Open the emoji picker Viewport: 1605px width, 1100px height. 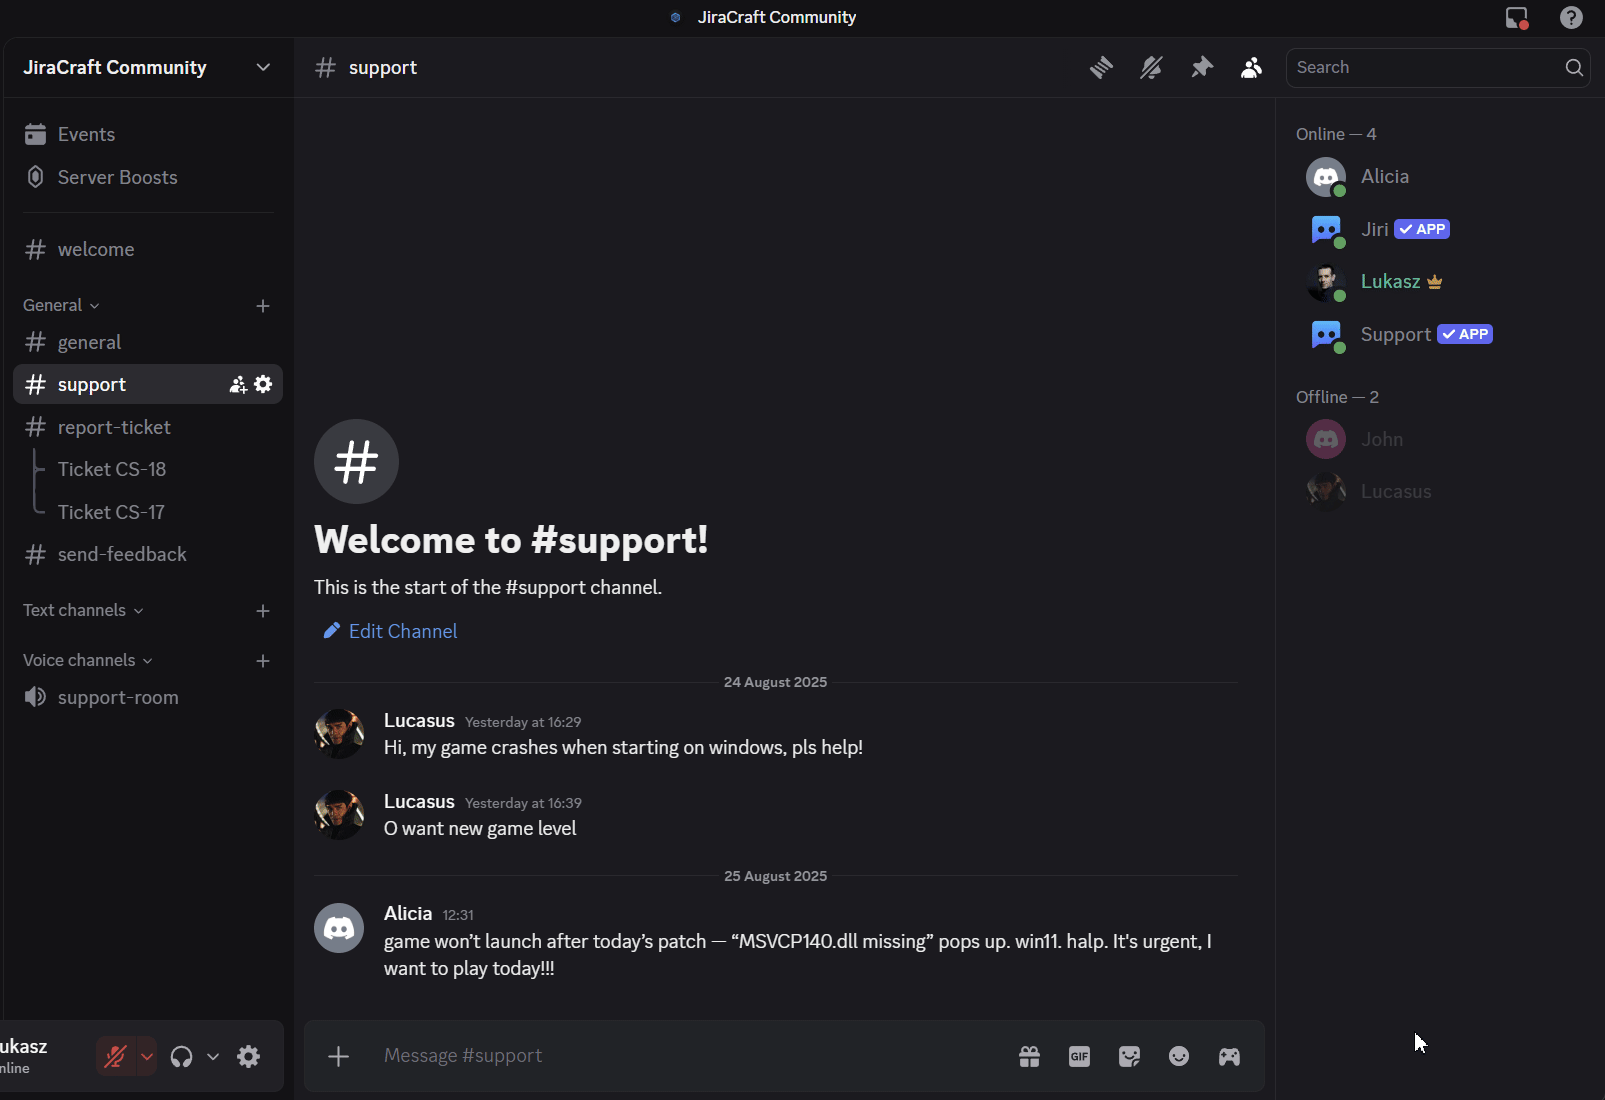click(1179, 1056)
